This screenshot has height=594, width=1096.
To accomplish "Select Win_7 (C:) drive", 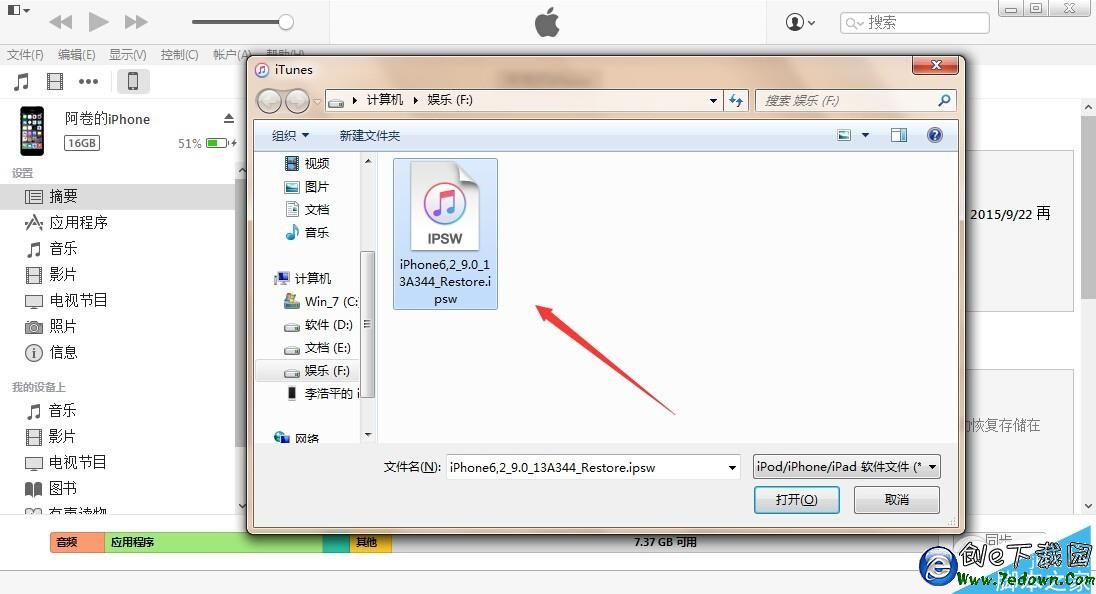I will coord(322,301).
